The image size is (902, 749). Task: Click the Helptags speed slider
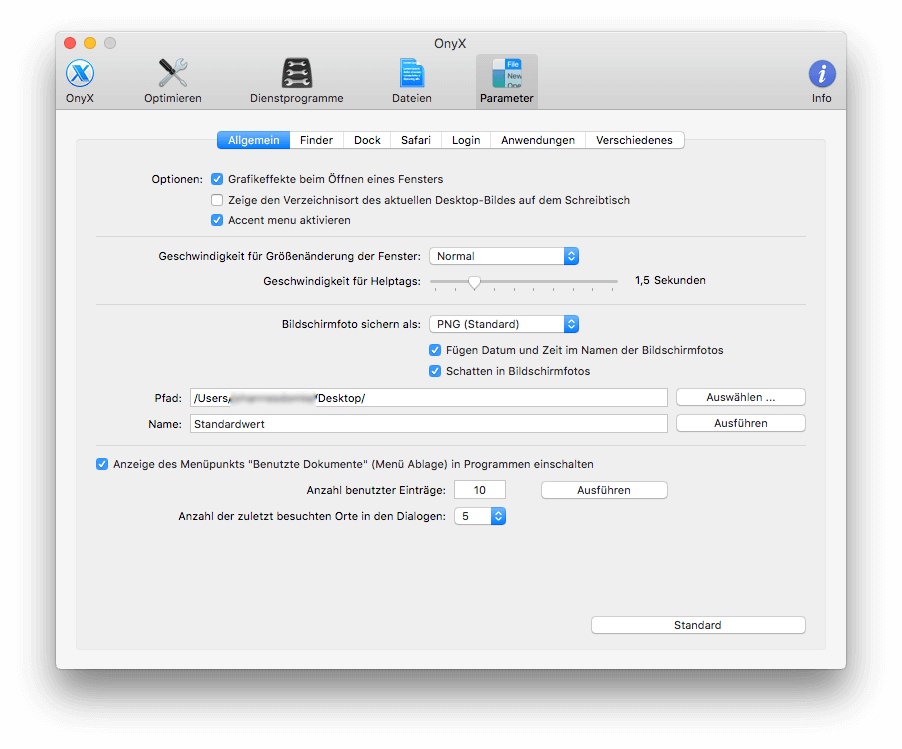523,282
